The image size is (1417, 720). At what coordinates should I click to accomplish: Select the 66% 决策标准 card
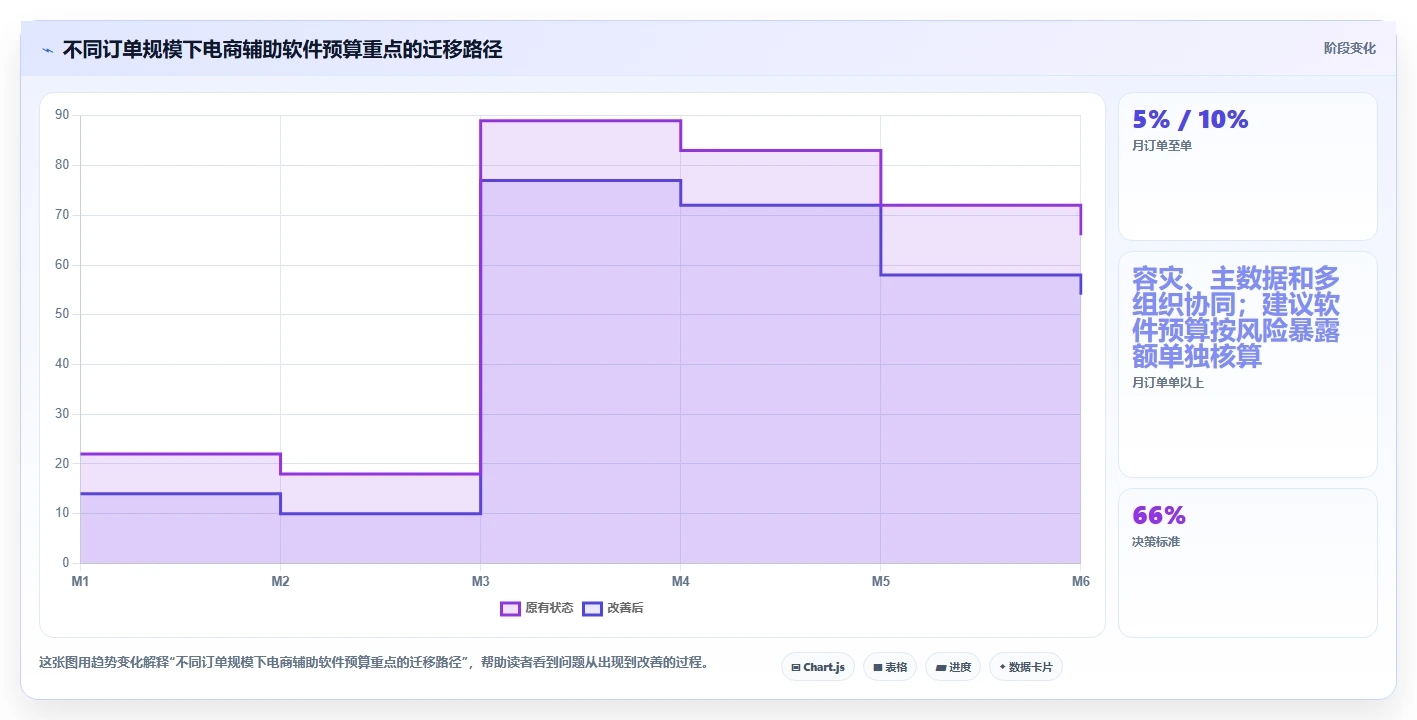(x=1247, y=562)
